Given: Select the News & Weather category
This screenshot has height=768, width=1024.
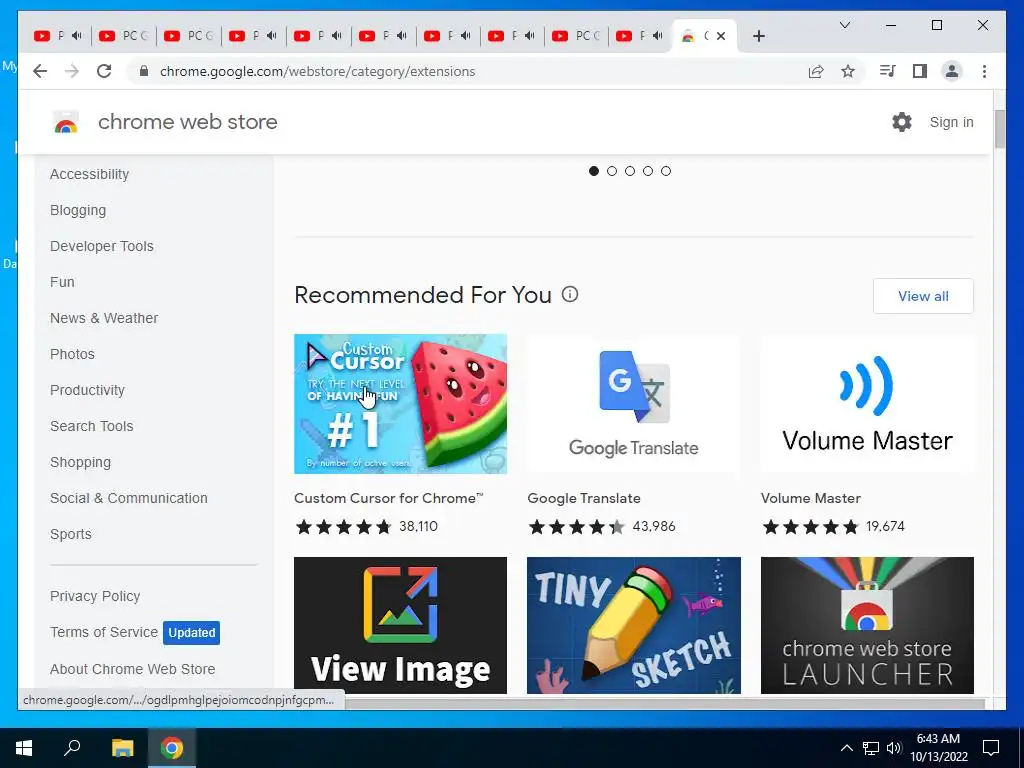Looking at the screenshot, I should [x=104, y=318].
